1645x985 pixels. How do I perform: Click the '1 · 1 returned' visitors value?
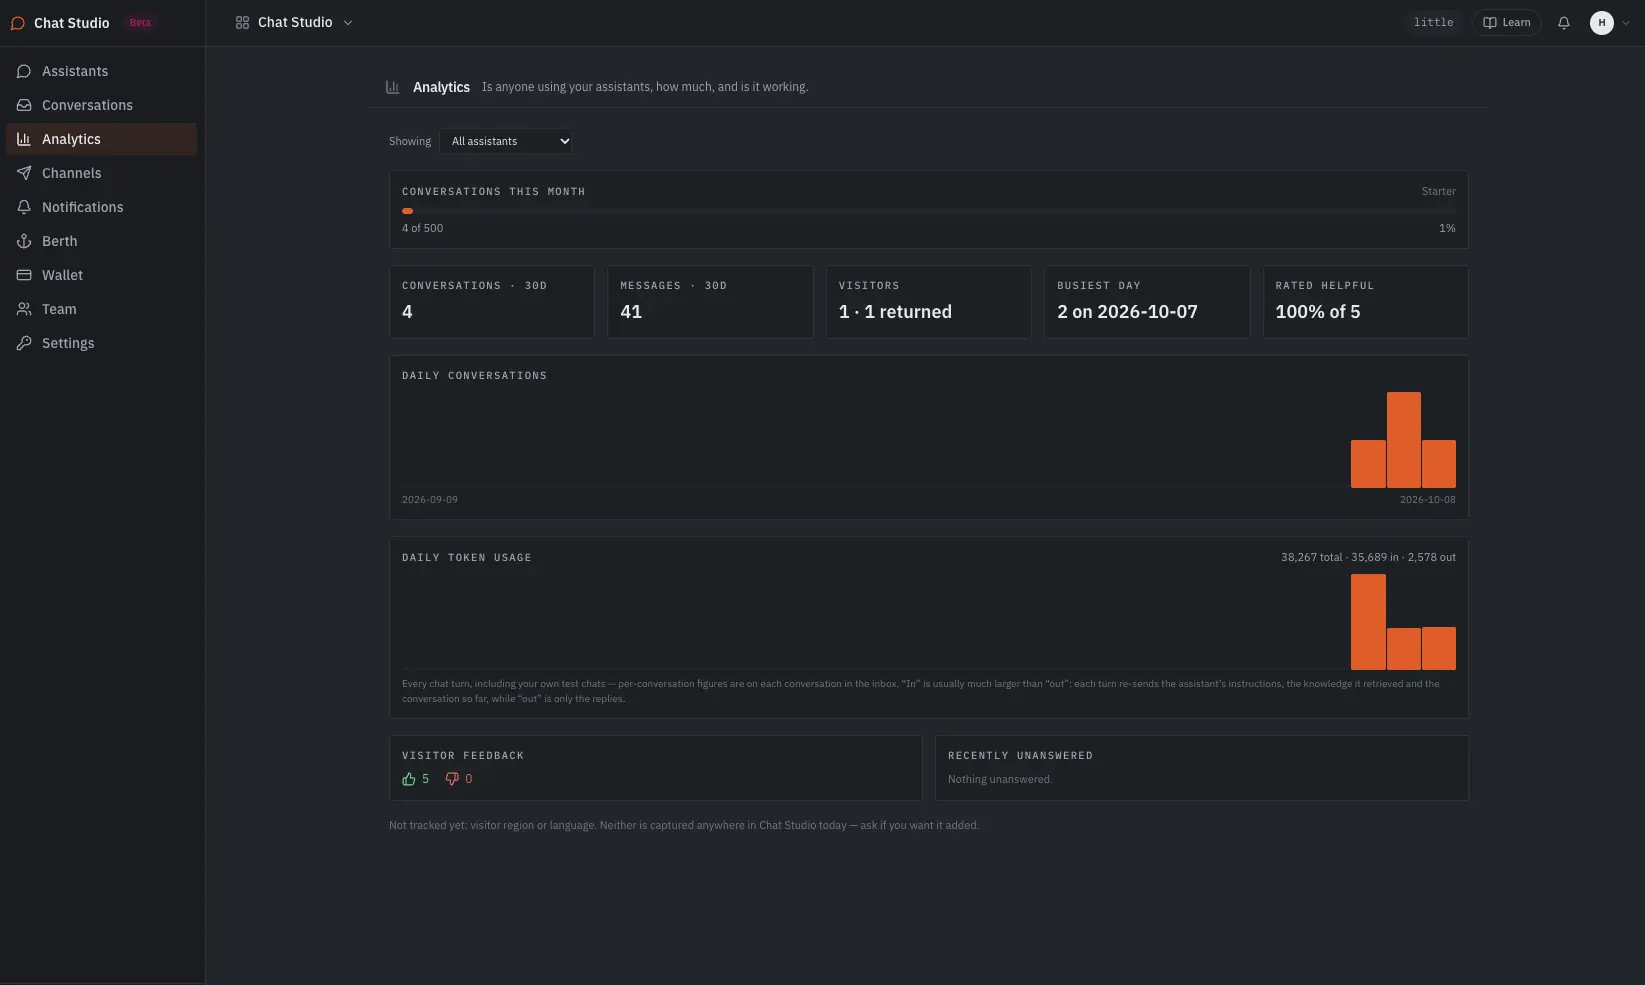coord(895,312)
